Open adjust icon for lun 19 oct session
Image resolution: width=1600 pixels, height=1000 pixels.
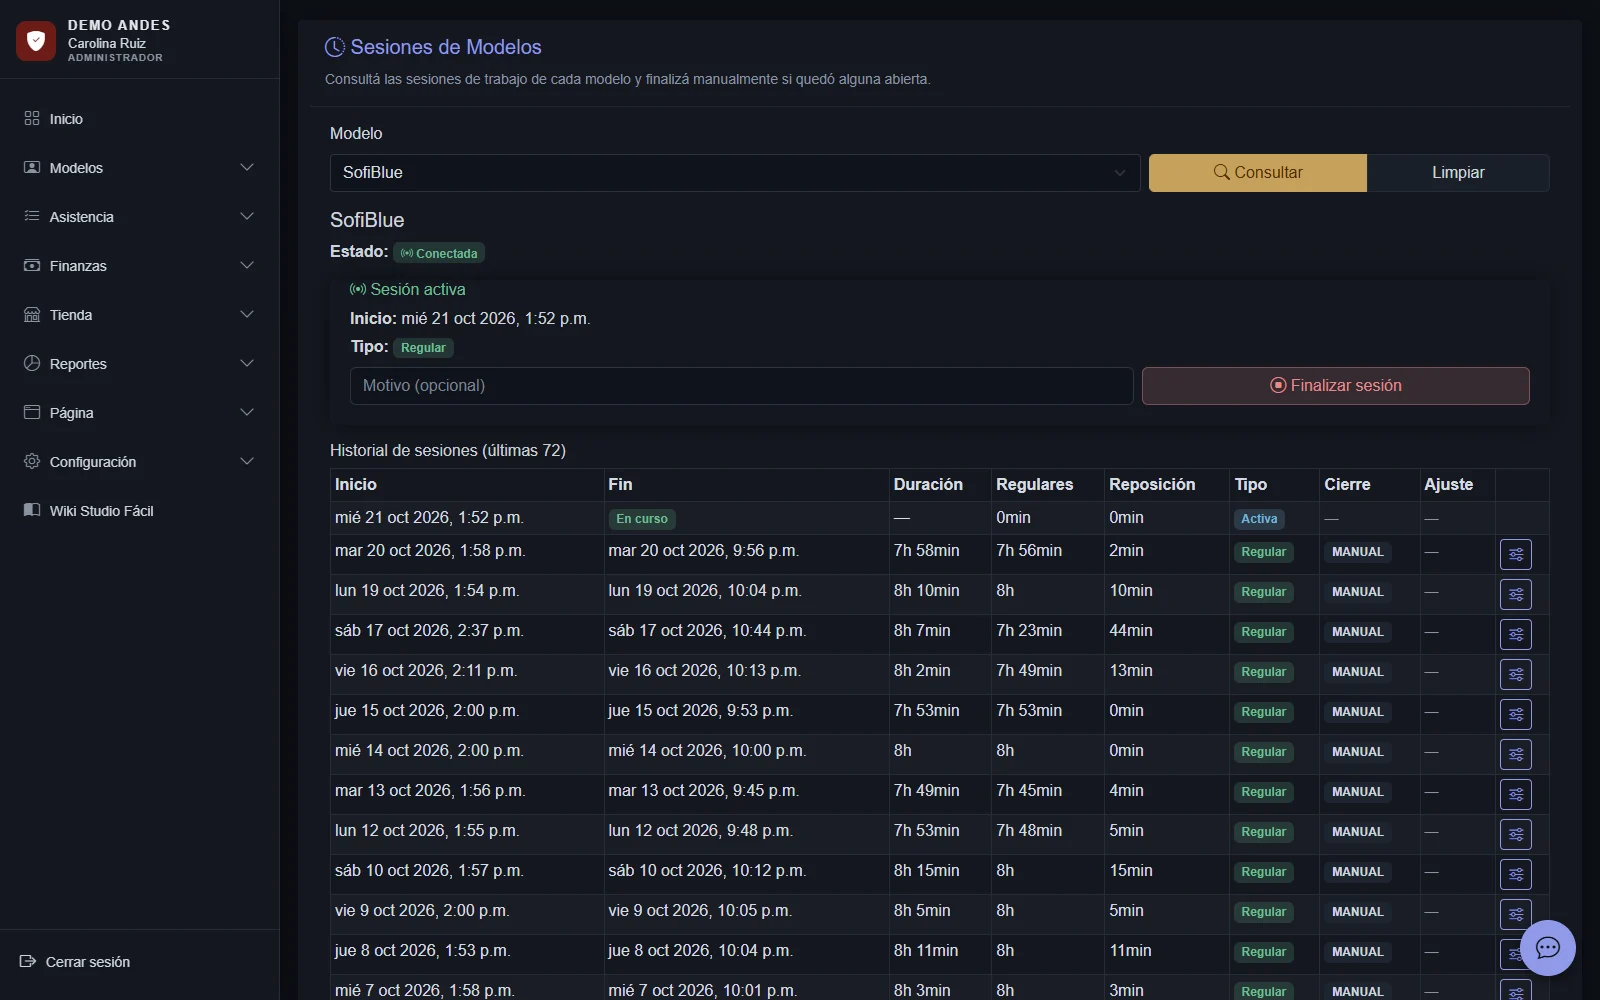coord(1516,594)
